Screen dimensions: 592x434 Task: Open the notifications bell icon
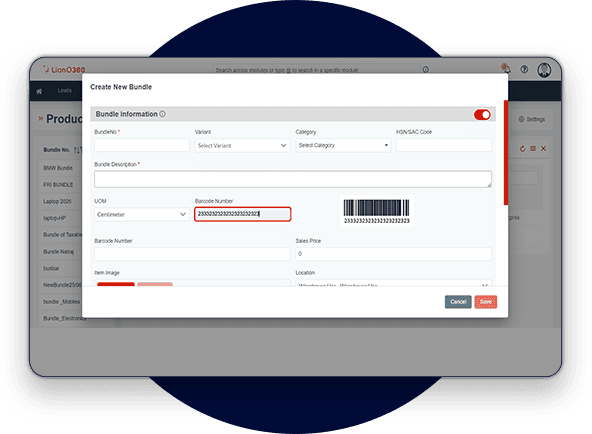506,69
